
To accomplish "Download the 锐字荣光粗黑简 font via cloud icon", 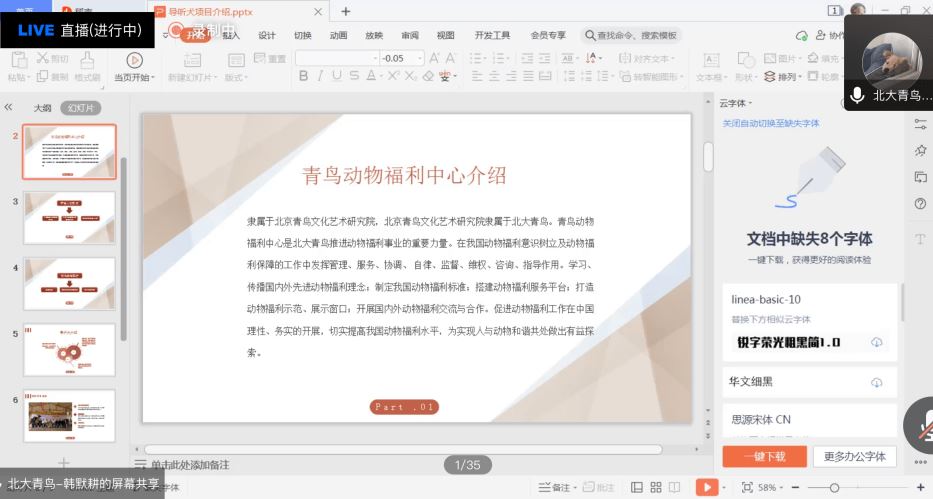I will (876, 342).
